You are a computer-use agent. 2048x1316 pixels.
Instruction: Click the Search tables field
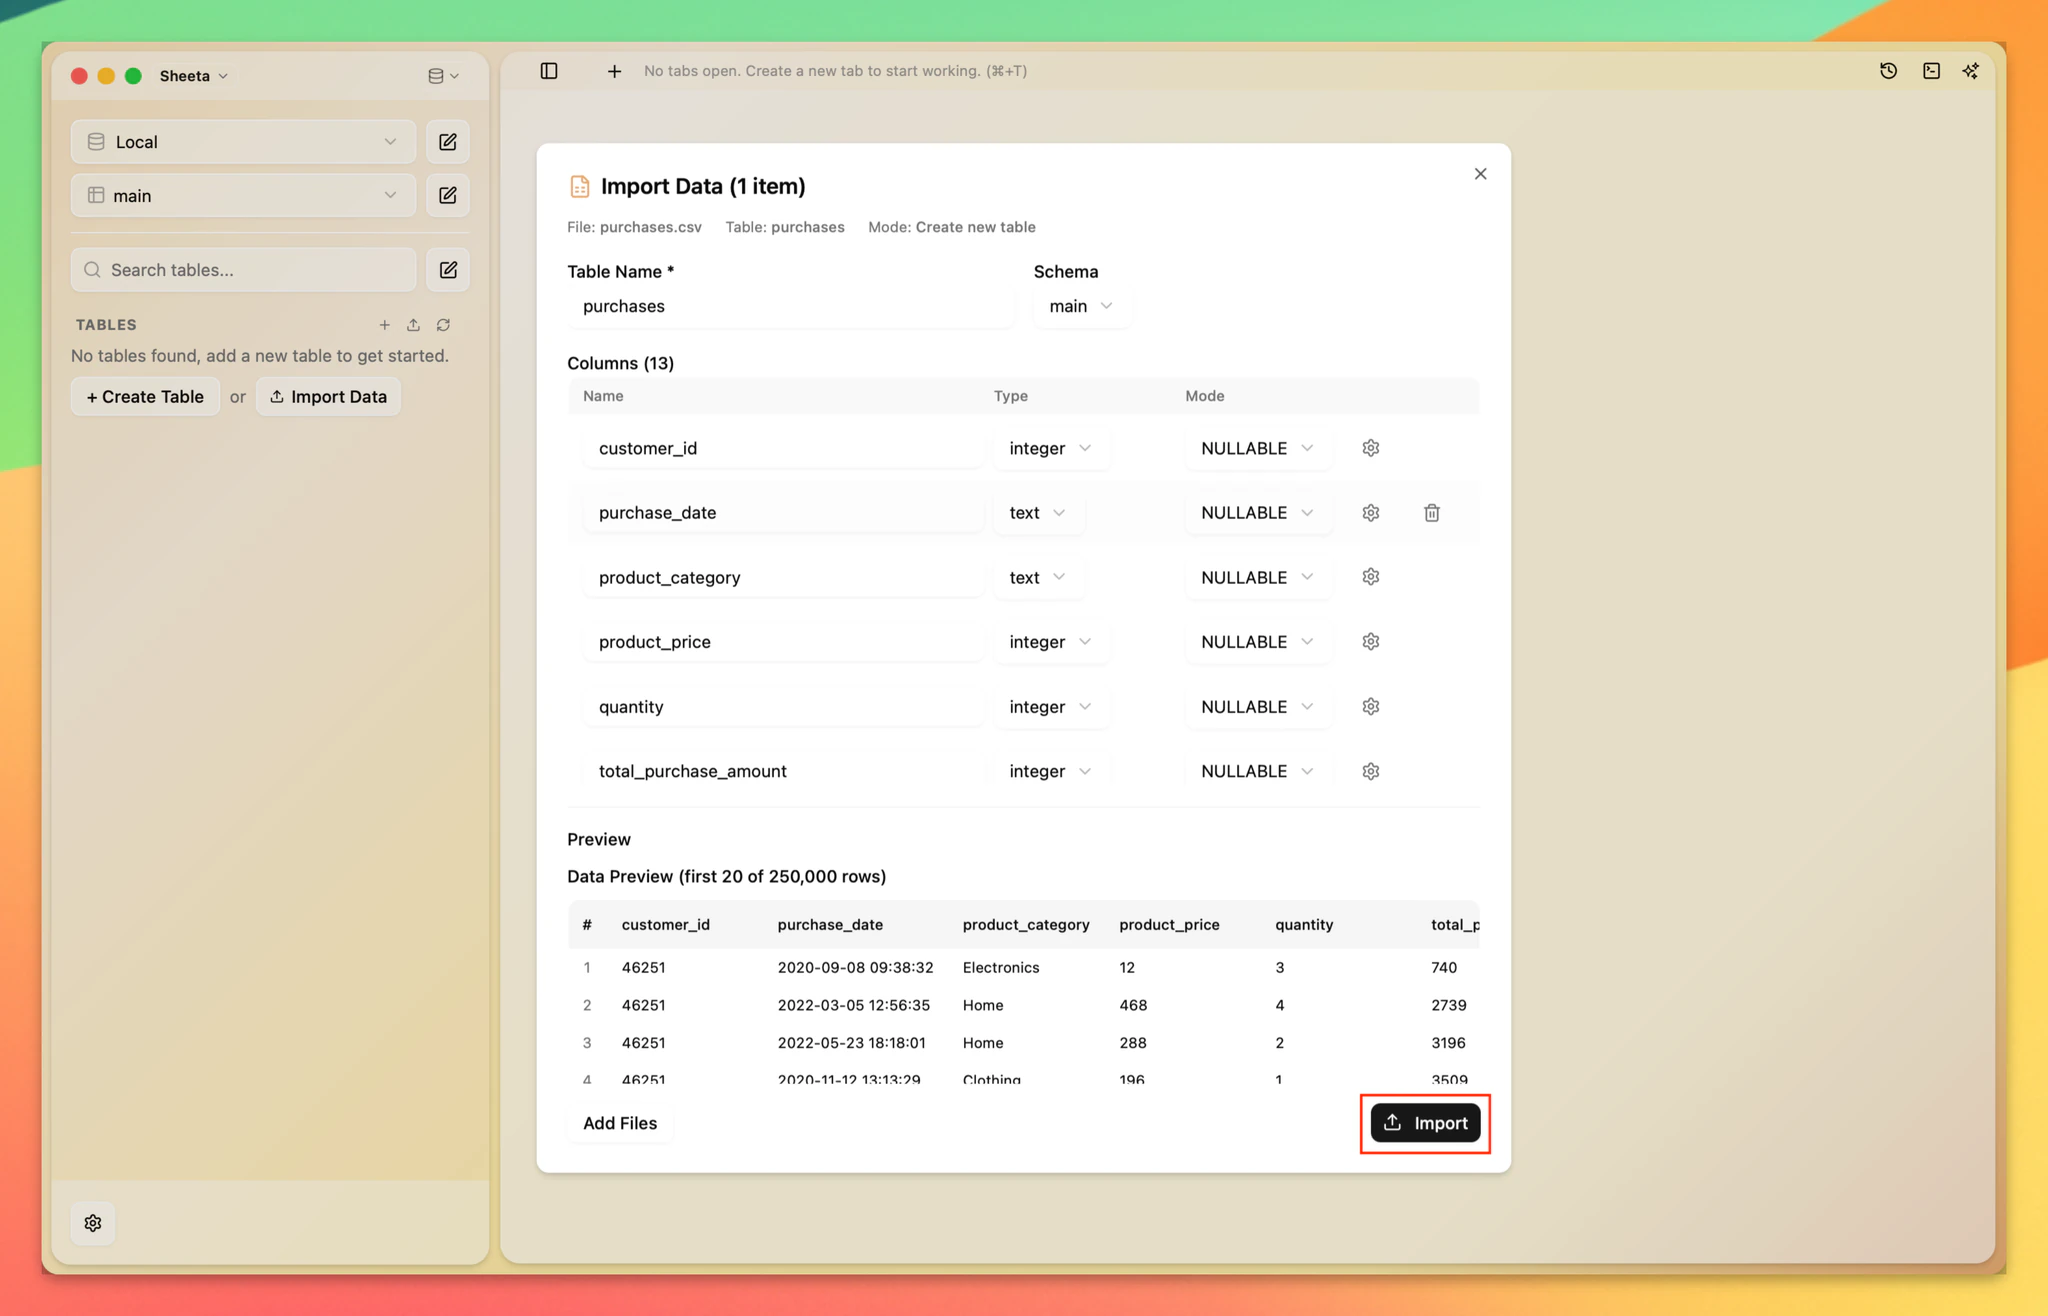coord(243,270)
